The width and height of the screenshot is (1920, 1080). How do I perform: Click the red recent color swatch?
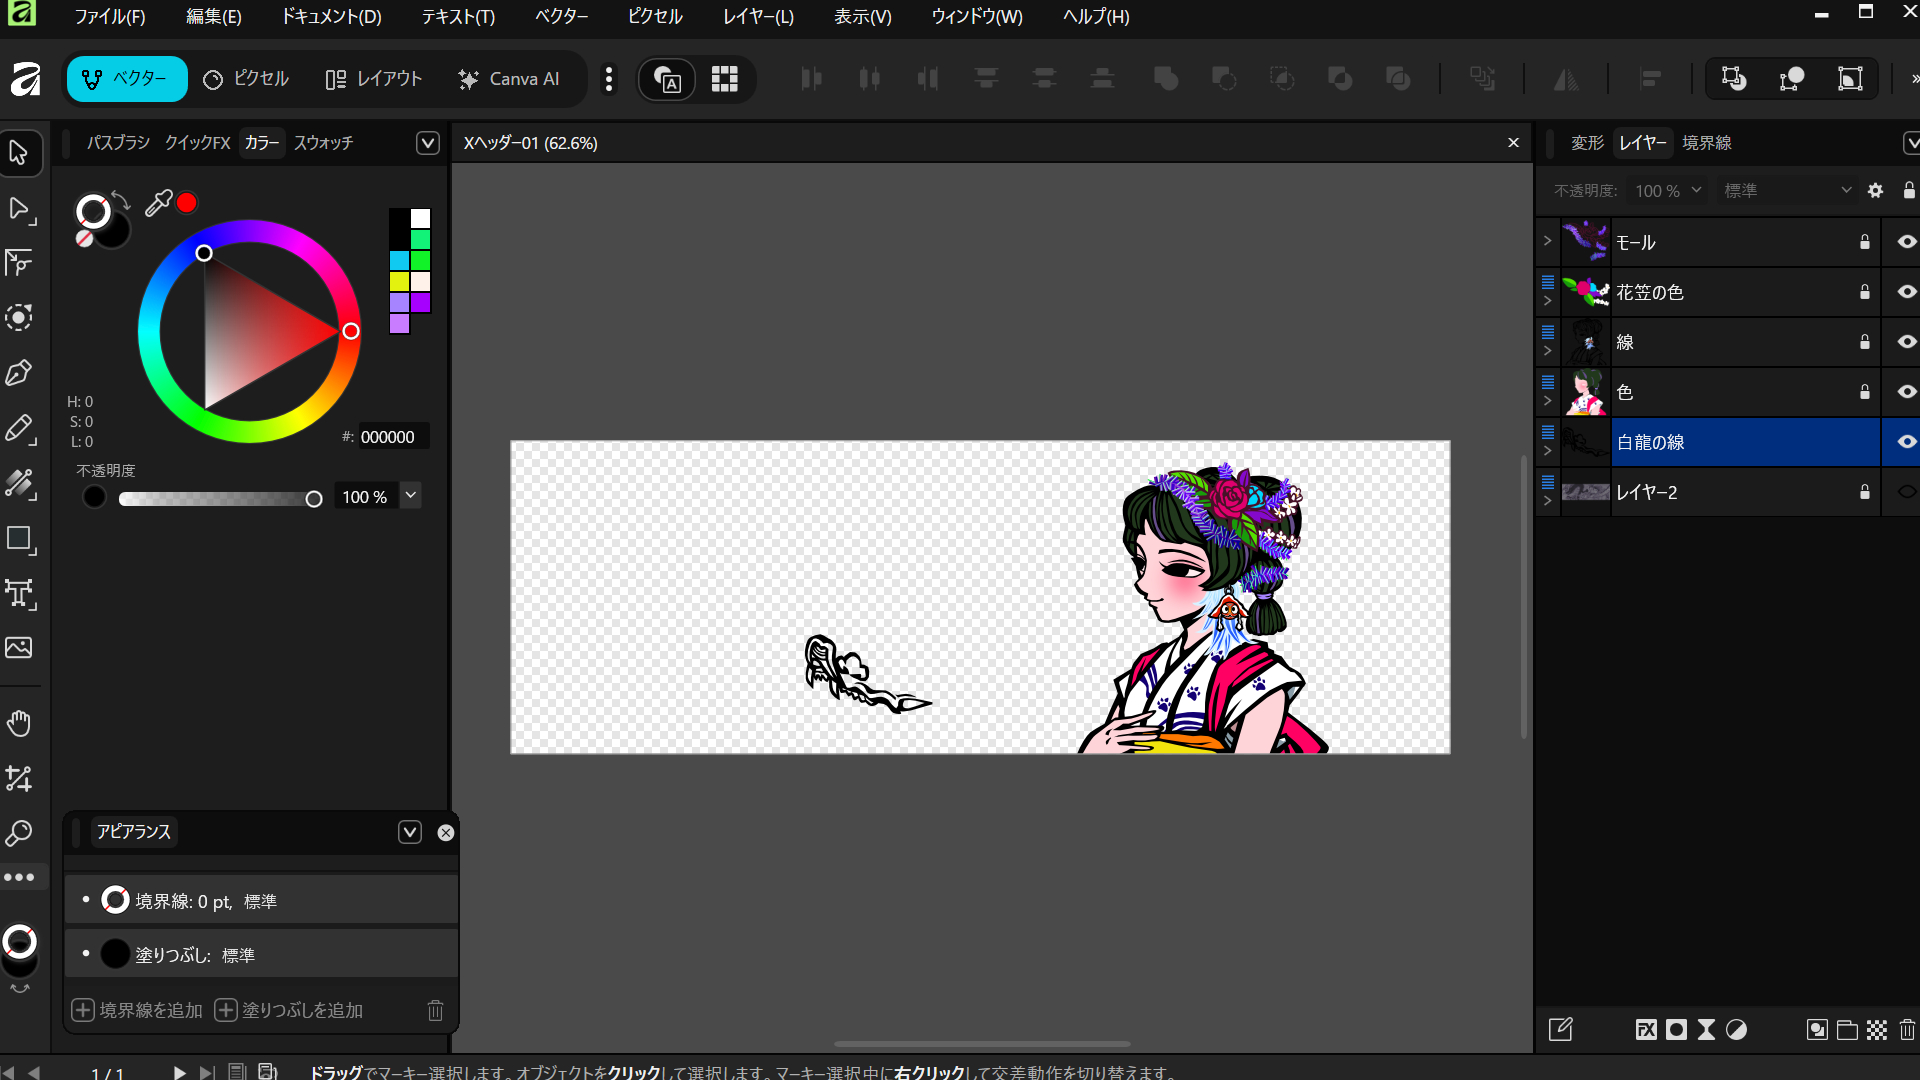click(x=187, y=203)
